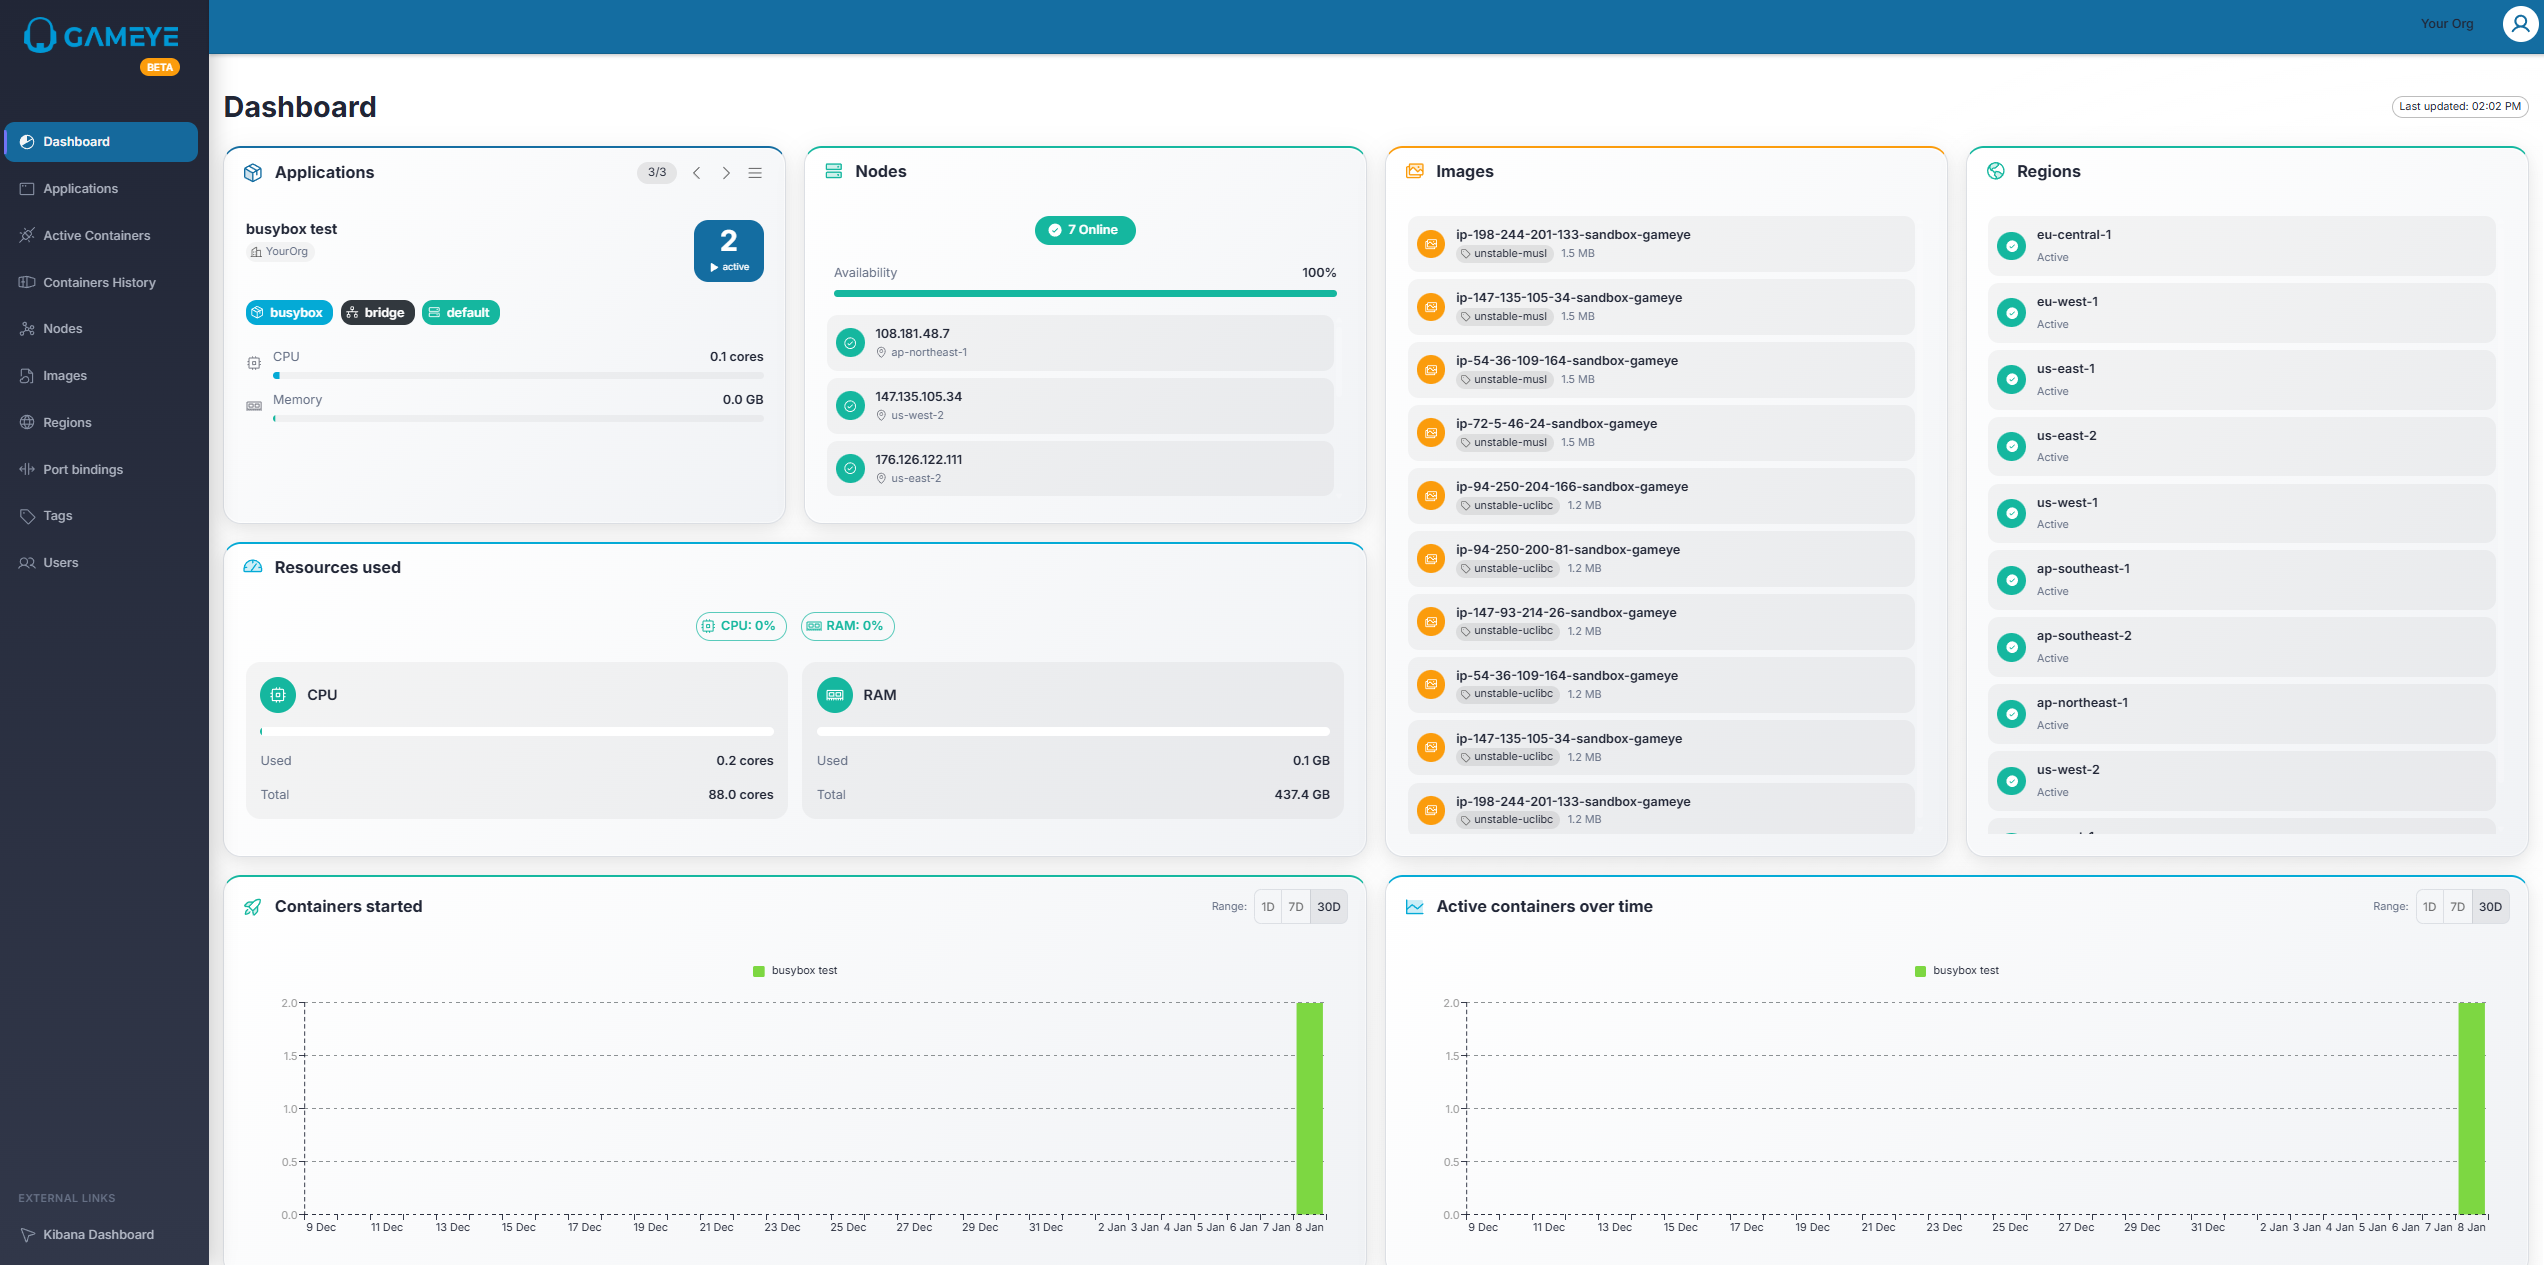Select 1D range for Containers started
Screen dimensions: 2544x1265
[x=1268, y=907]
